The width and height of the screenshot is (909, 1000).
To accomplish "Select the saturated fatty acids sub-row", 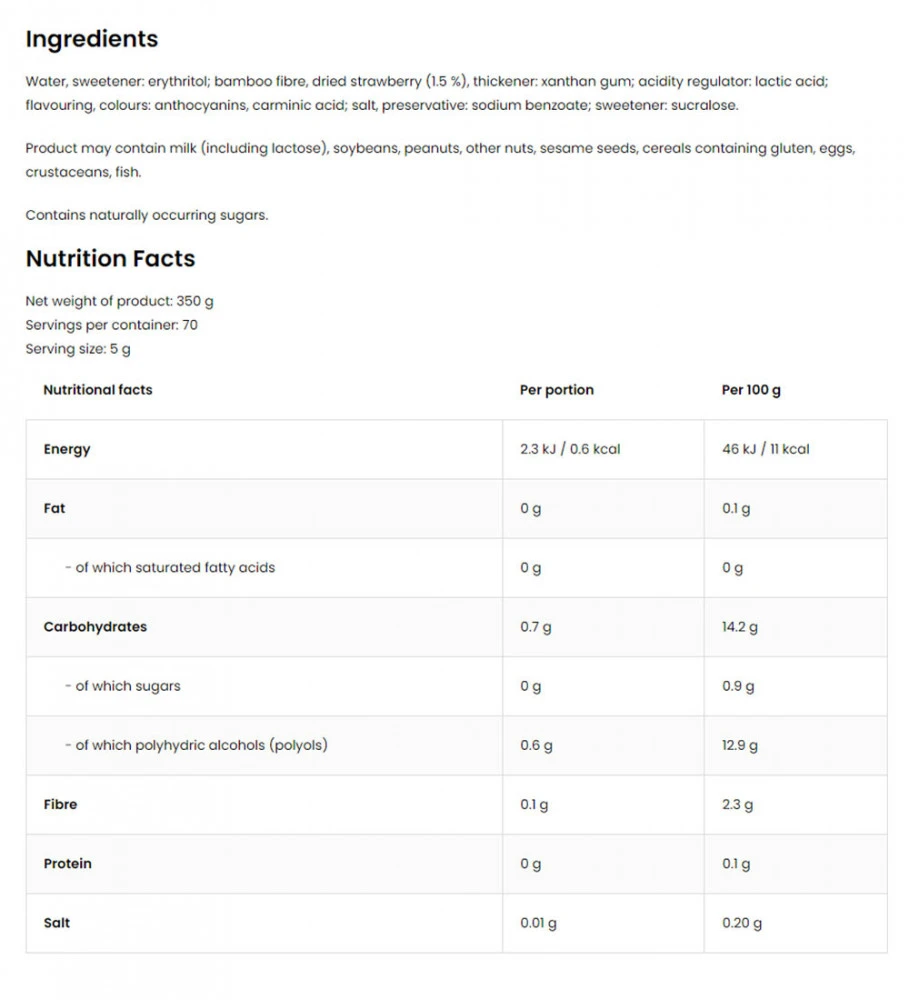I will [169, 567].
